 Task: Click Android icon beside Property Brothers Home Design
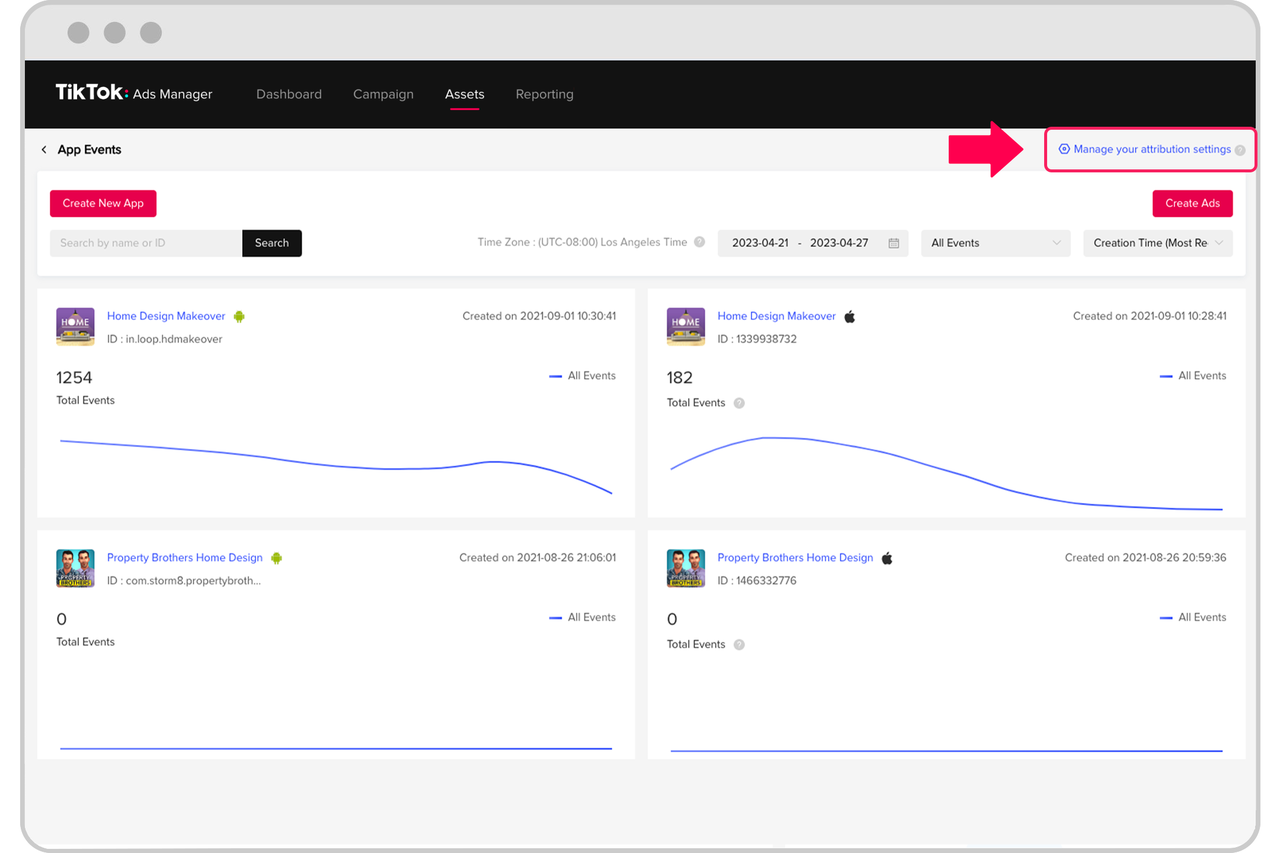click(x=277, y=558)
